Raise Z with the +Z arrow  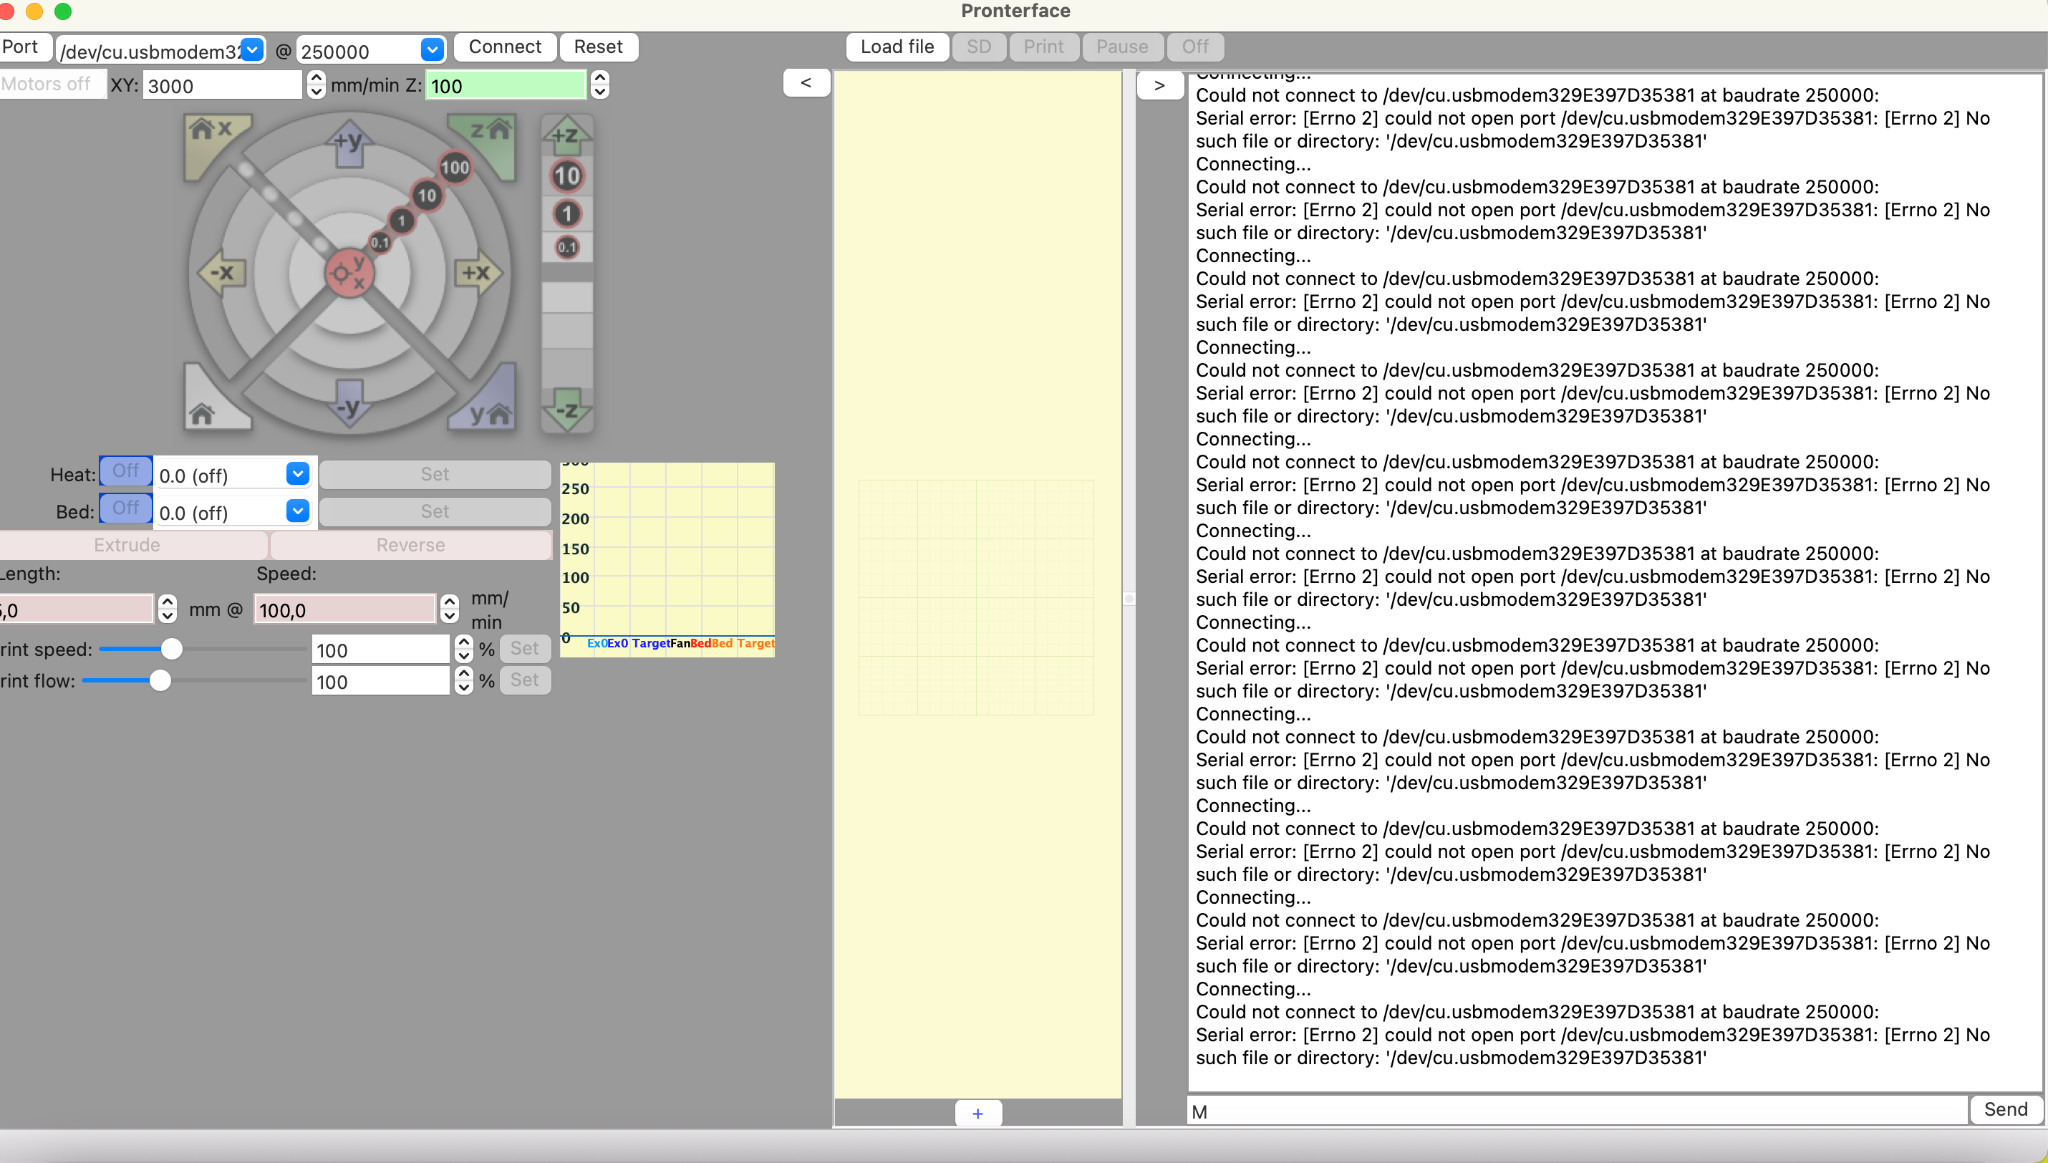(566, 135)
